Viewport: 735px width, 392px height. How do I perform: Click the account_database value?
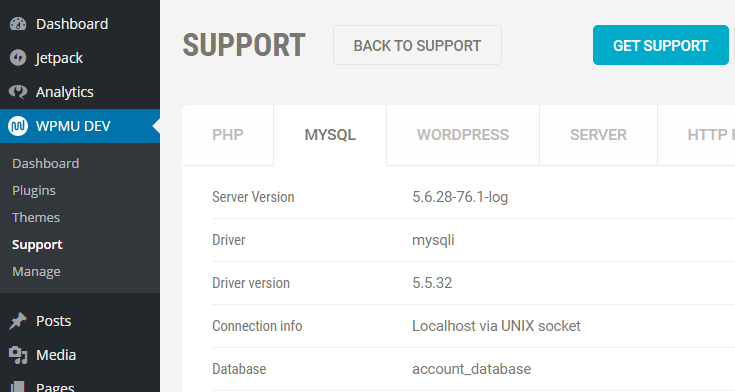coord(472,369)
